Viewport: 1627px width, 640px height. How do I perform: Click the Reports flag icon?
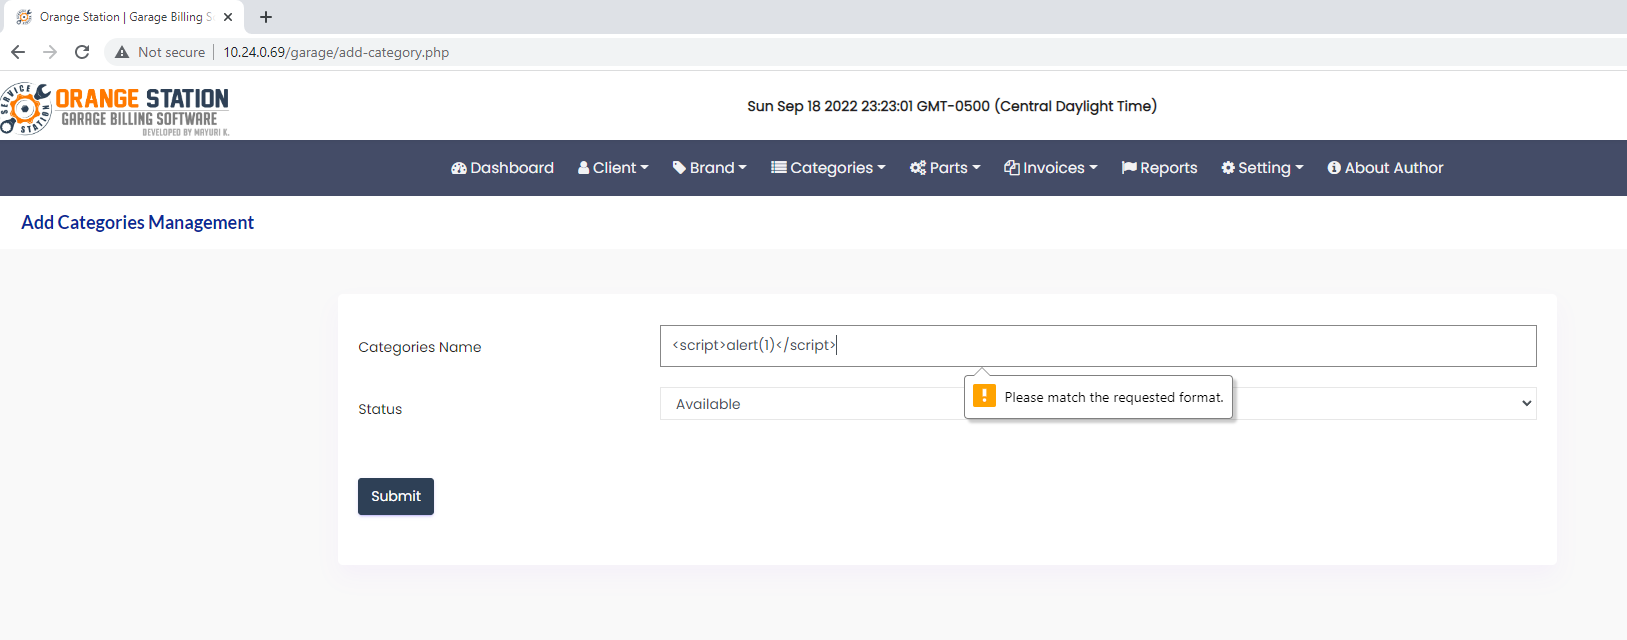pos(1129,168)
